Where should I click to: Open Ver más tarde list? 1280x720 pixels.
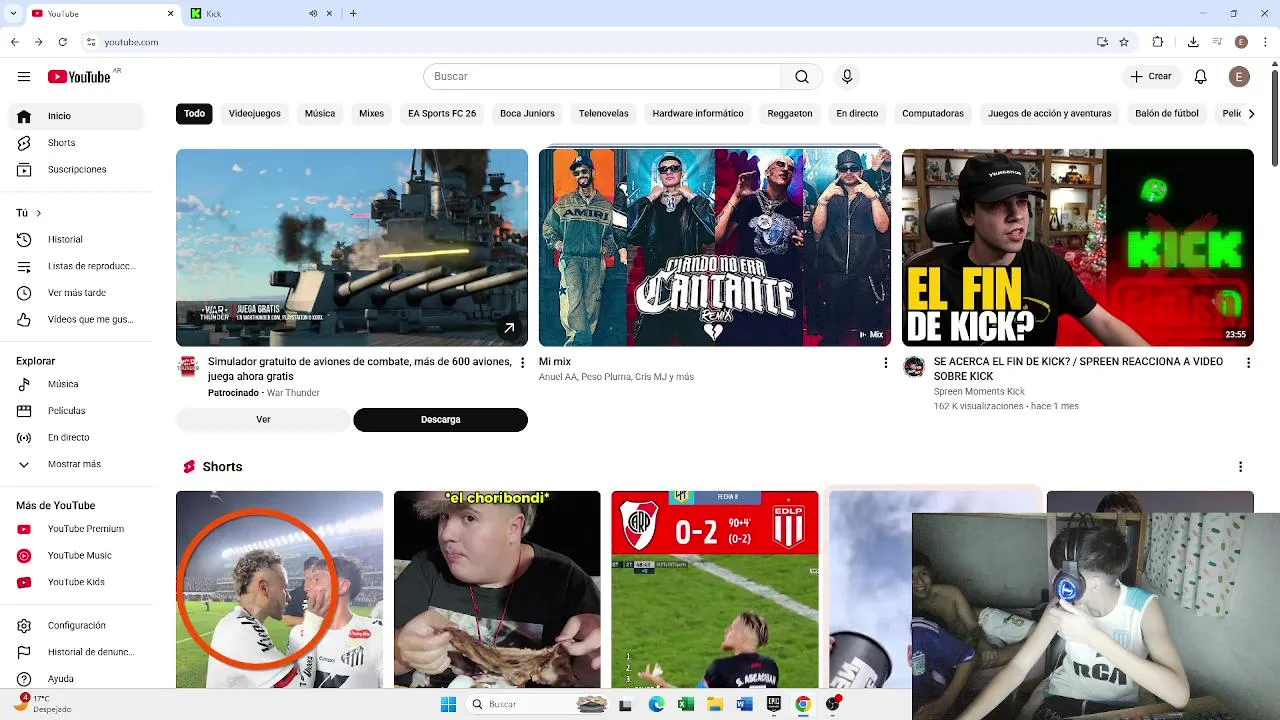76,293
